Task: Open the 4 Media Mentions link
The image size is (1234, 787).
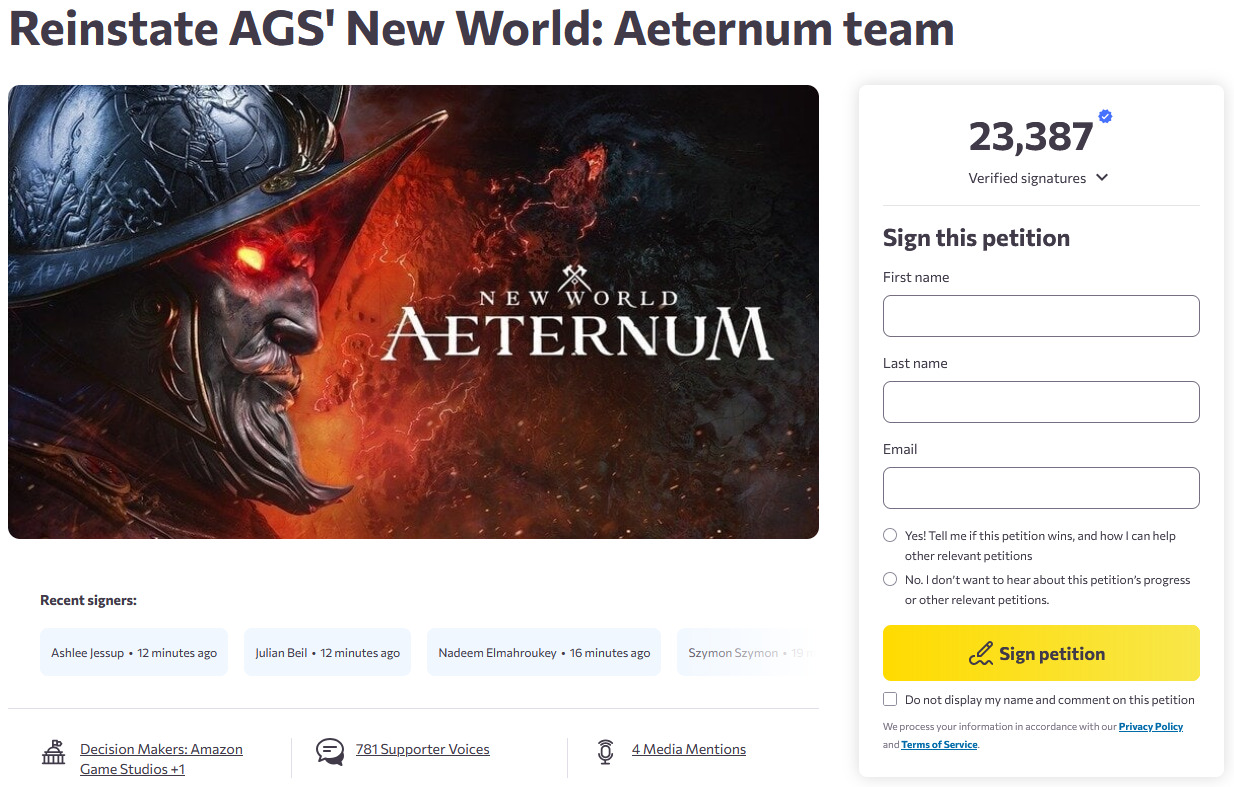Action: pyautogui.click(x=688, y=749)
